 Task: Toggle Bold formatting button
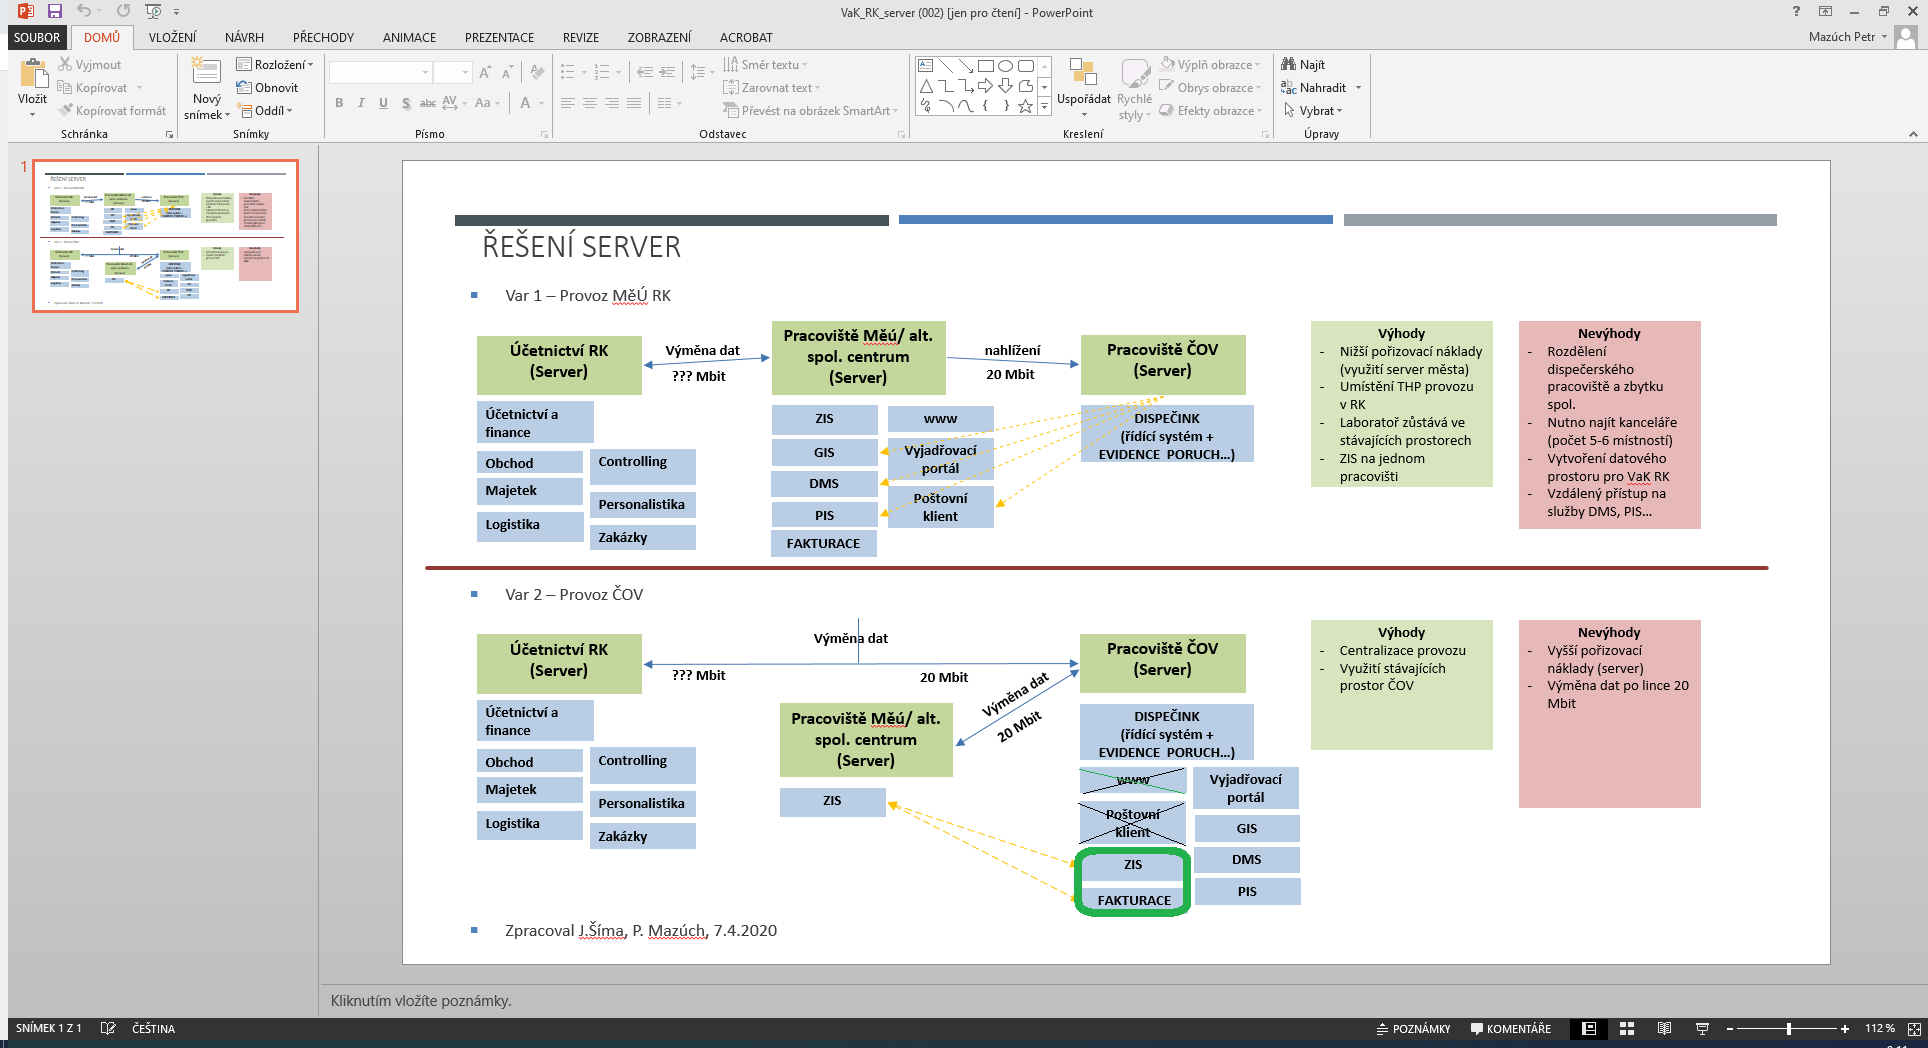(339, 103)
